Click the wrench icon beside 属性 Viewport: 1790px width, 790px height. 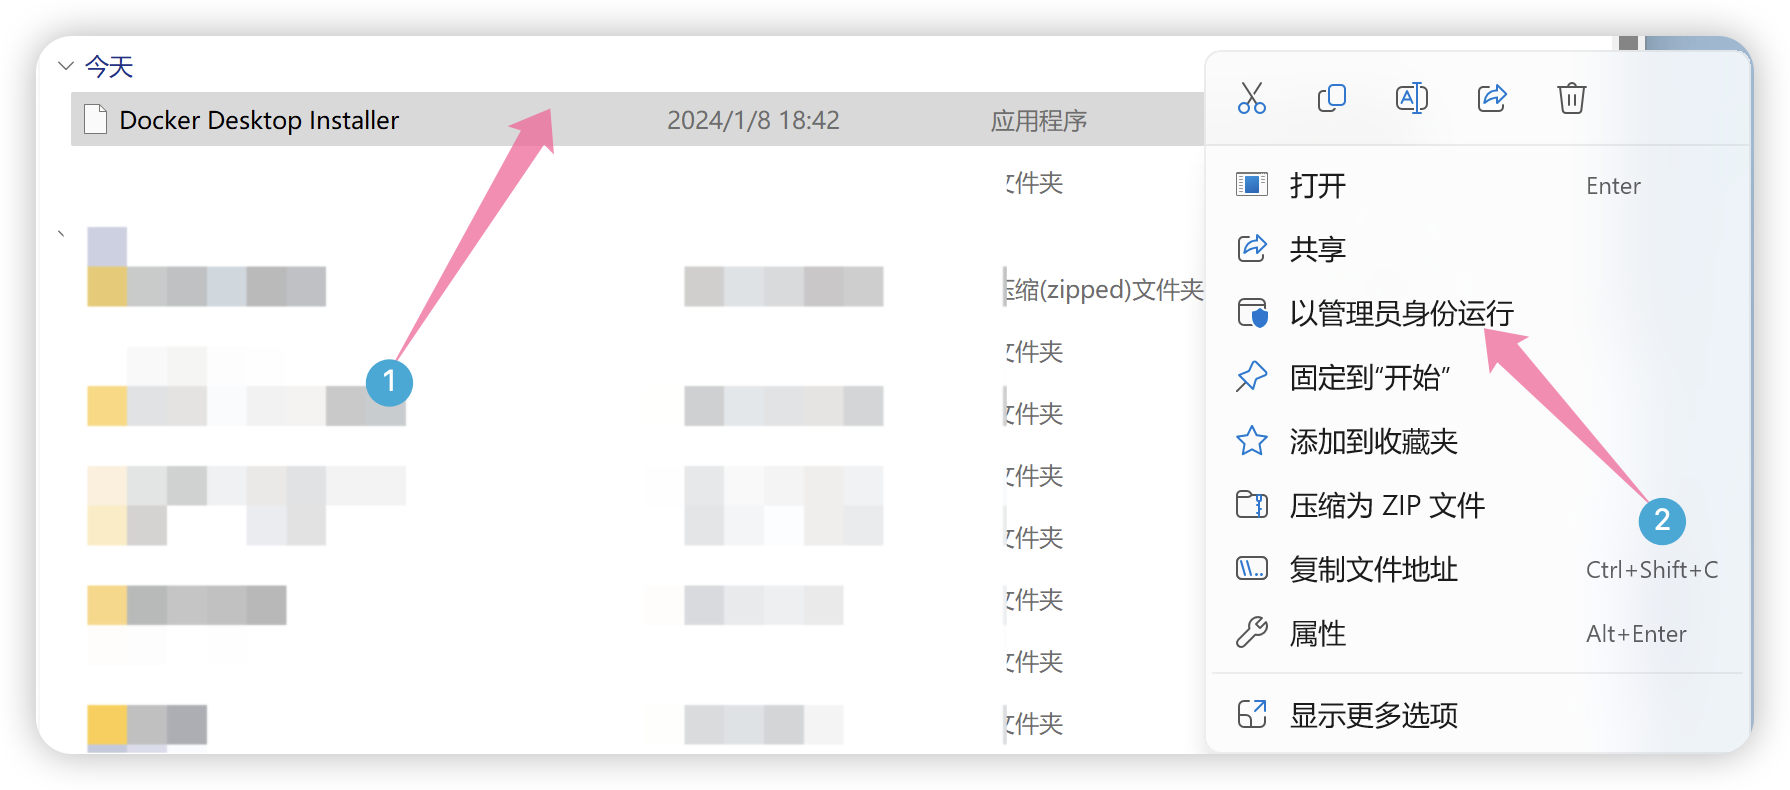[1252, 633]
